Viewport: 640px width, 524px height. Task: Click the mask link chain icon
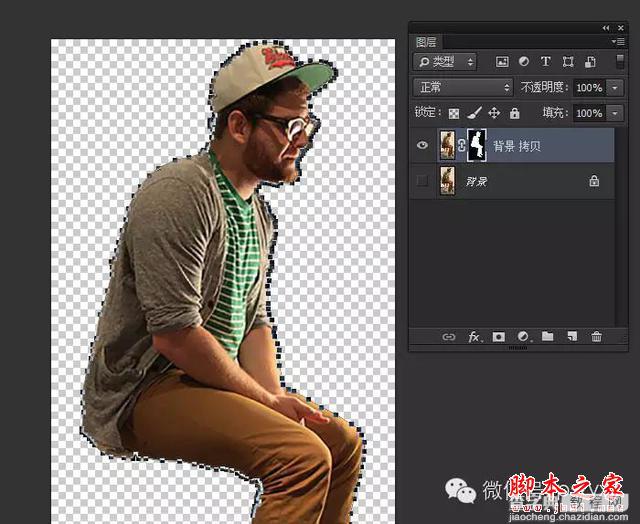pos(461,145)
